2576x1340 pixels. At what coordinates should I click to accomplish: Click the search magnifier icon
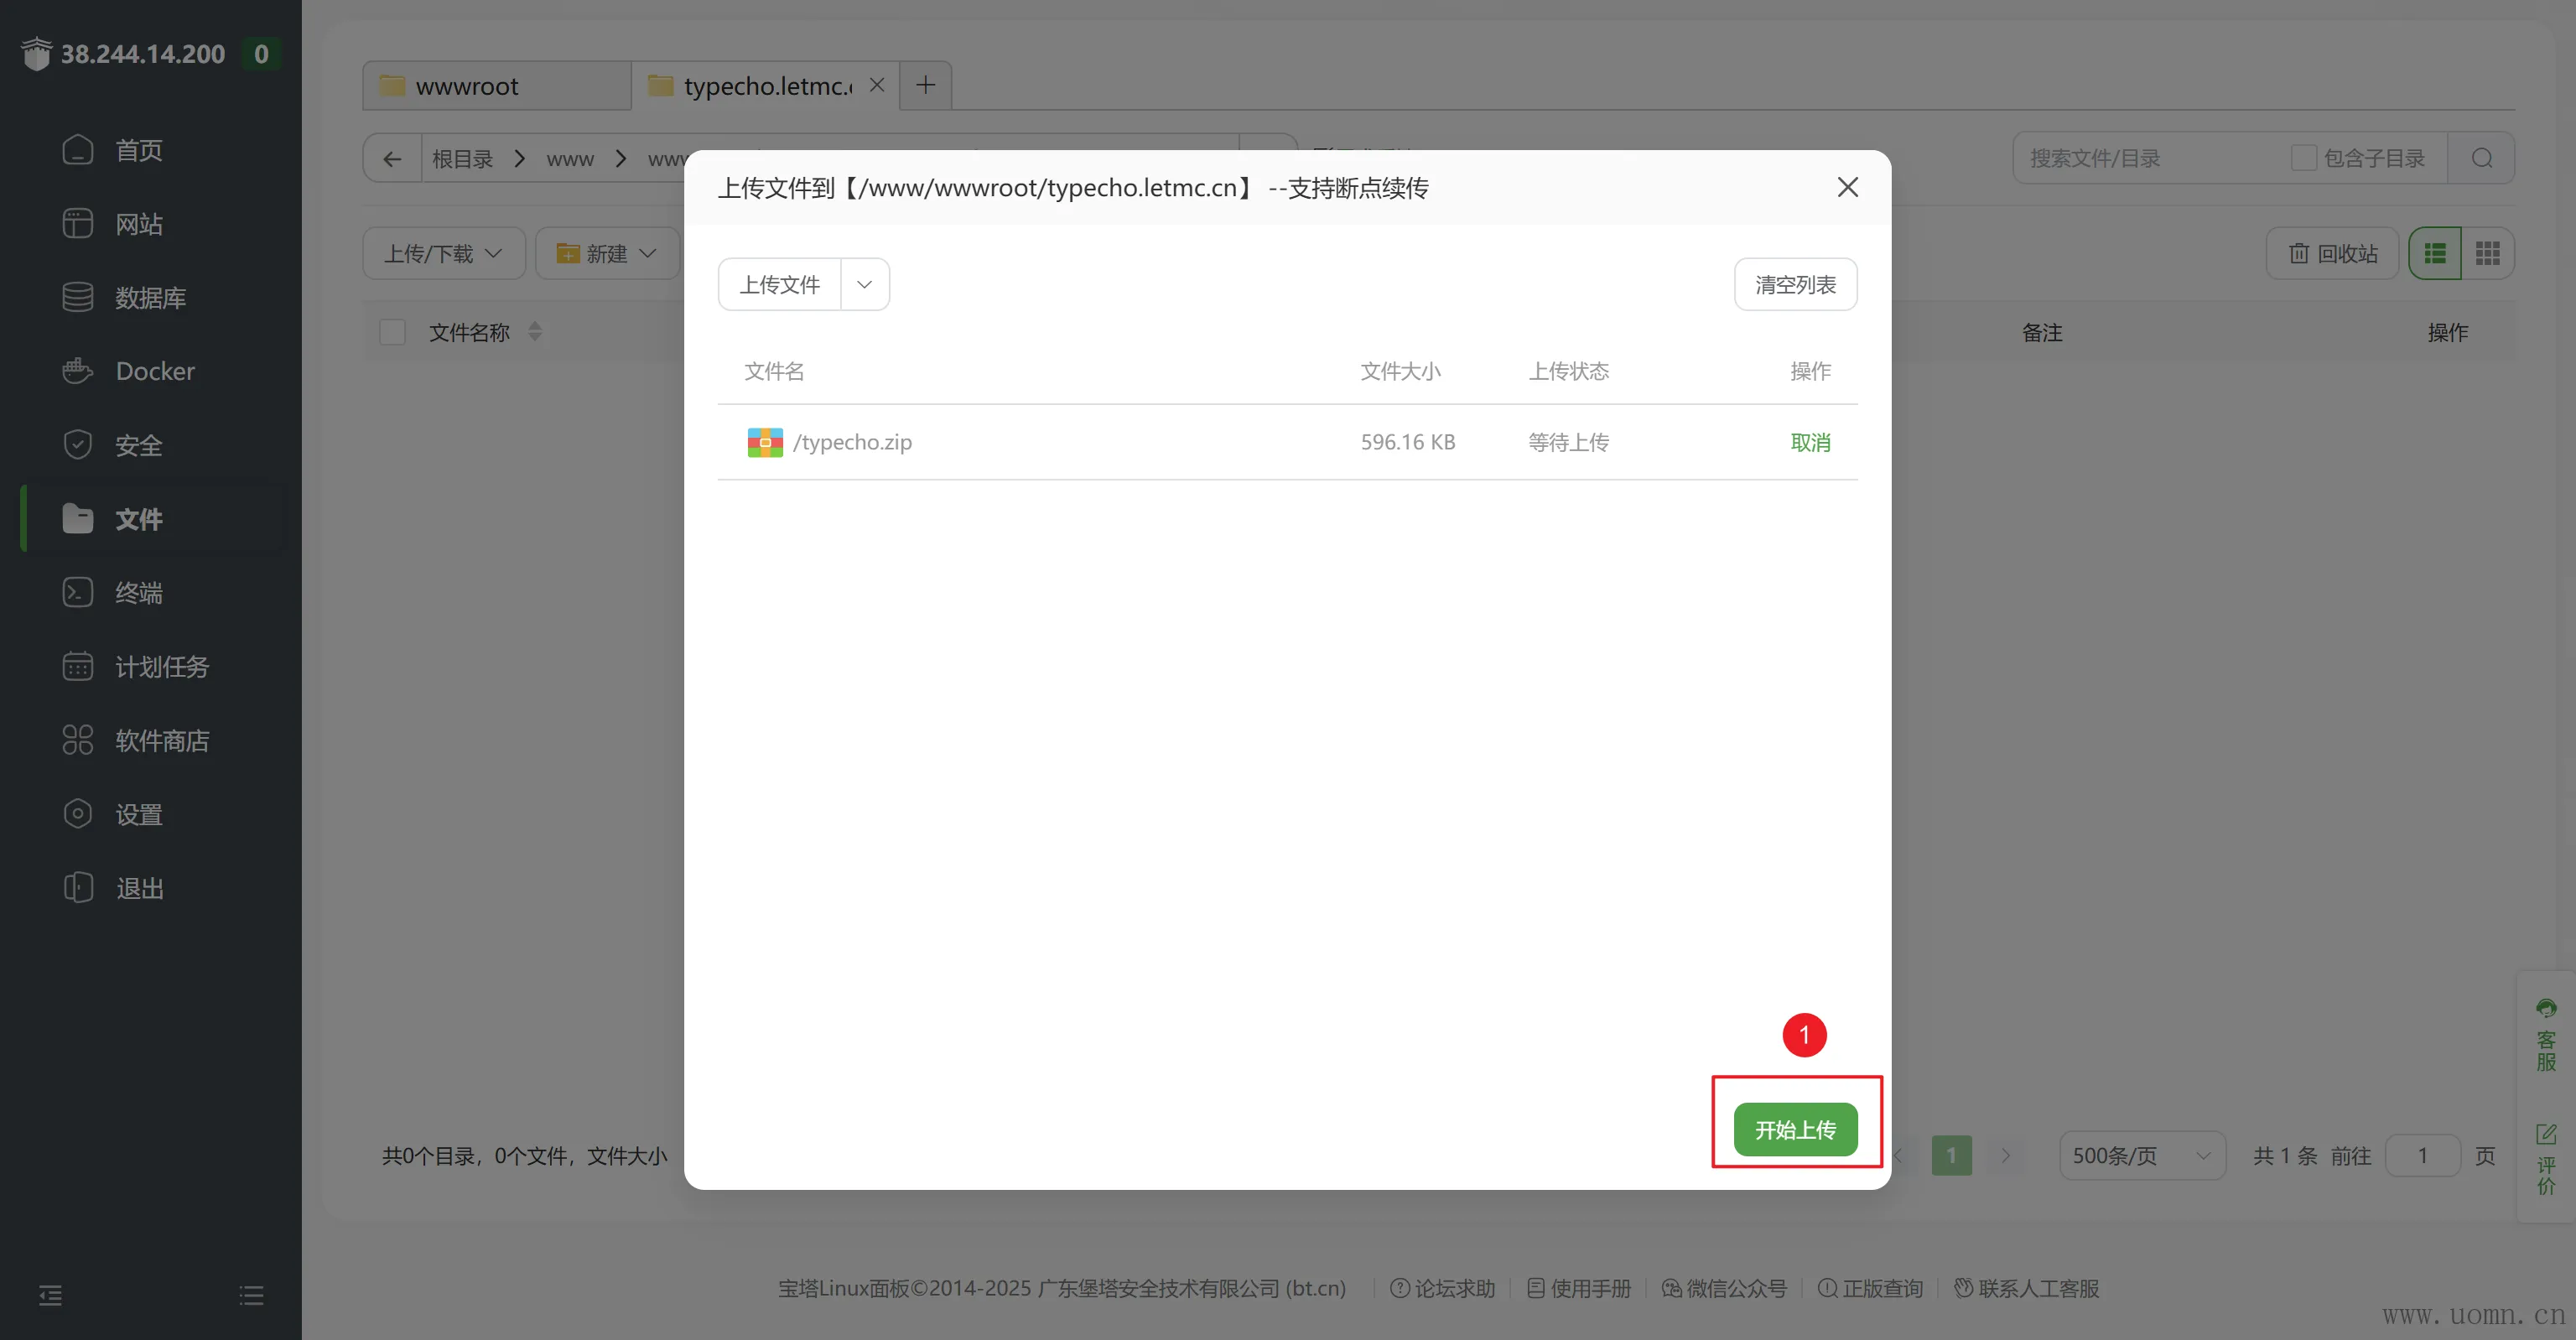coord(2481,158)
